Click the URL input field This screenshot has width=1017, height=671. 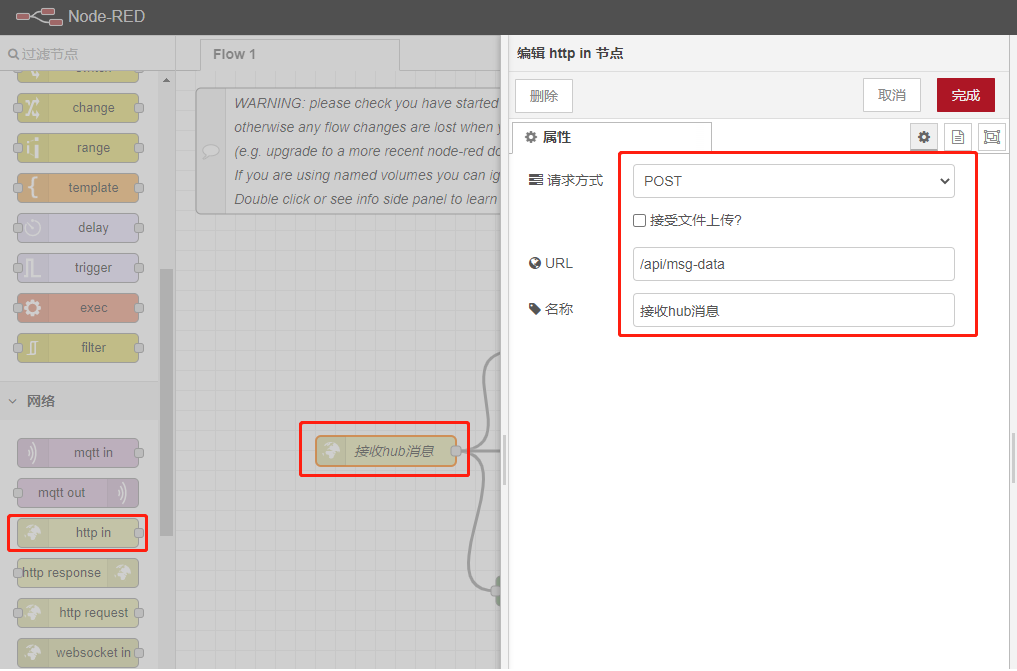(x=793, y=264)
